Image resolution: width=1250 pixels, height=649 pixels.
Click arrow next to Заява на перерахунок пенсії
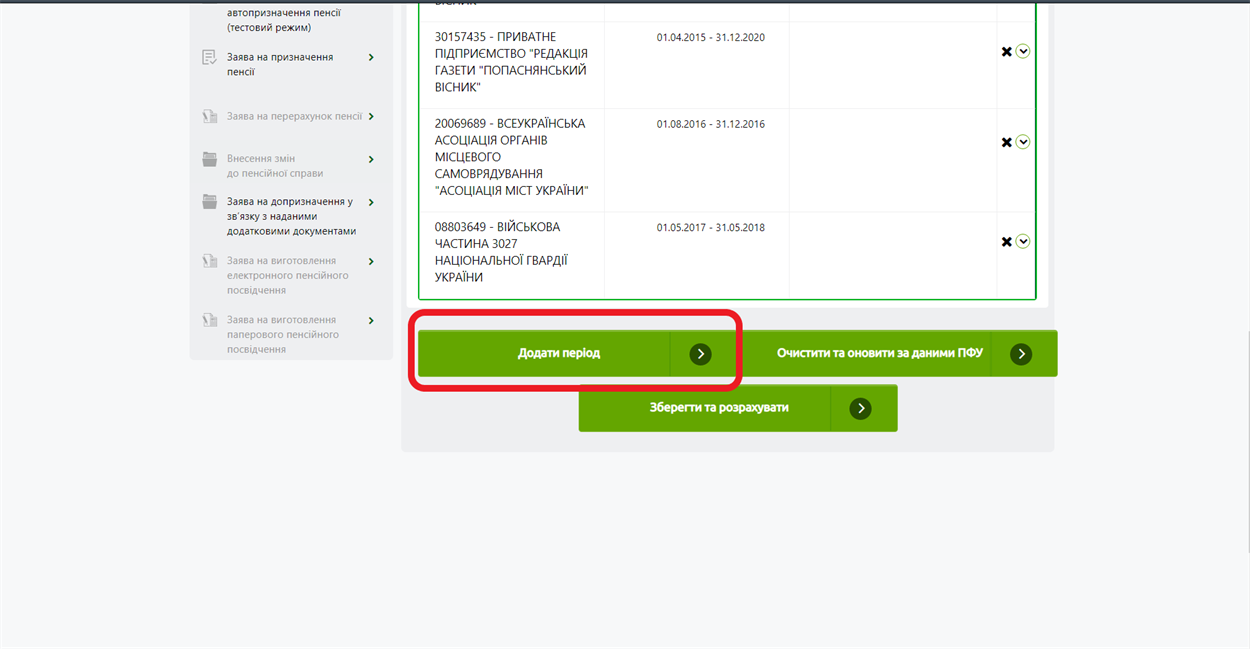click(x=371, y=116)
